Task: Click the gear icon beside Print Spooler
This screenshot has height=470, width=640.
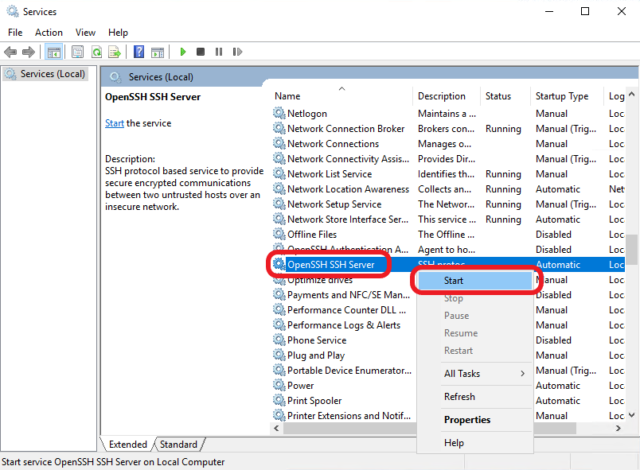Action: tap(279, 400)
